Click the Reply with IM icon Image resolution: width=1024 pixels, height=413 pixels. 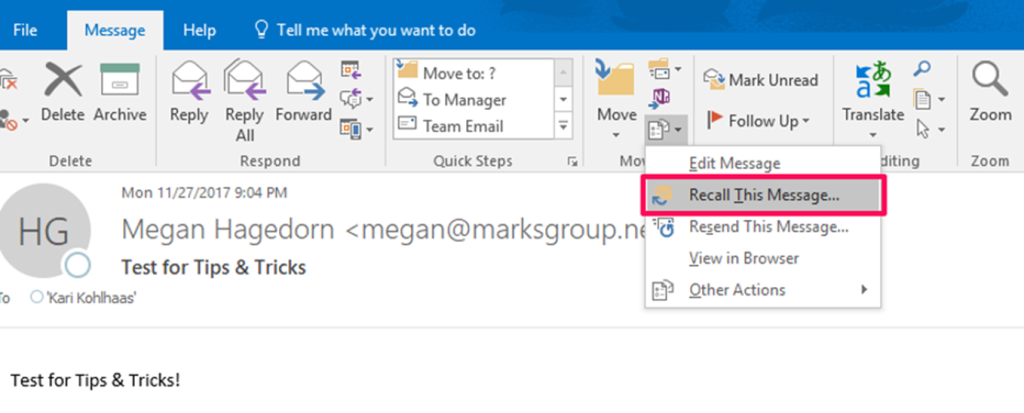[351, 98]
